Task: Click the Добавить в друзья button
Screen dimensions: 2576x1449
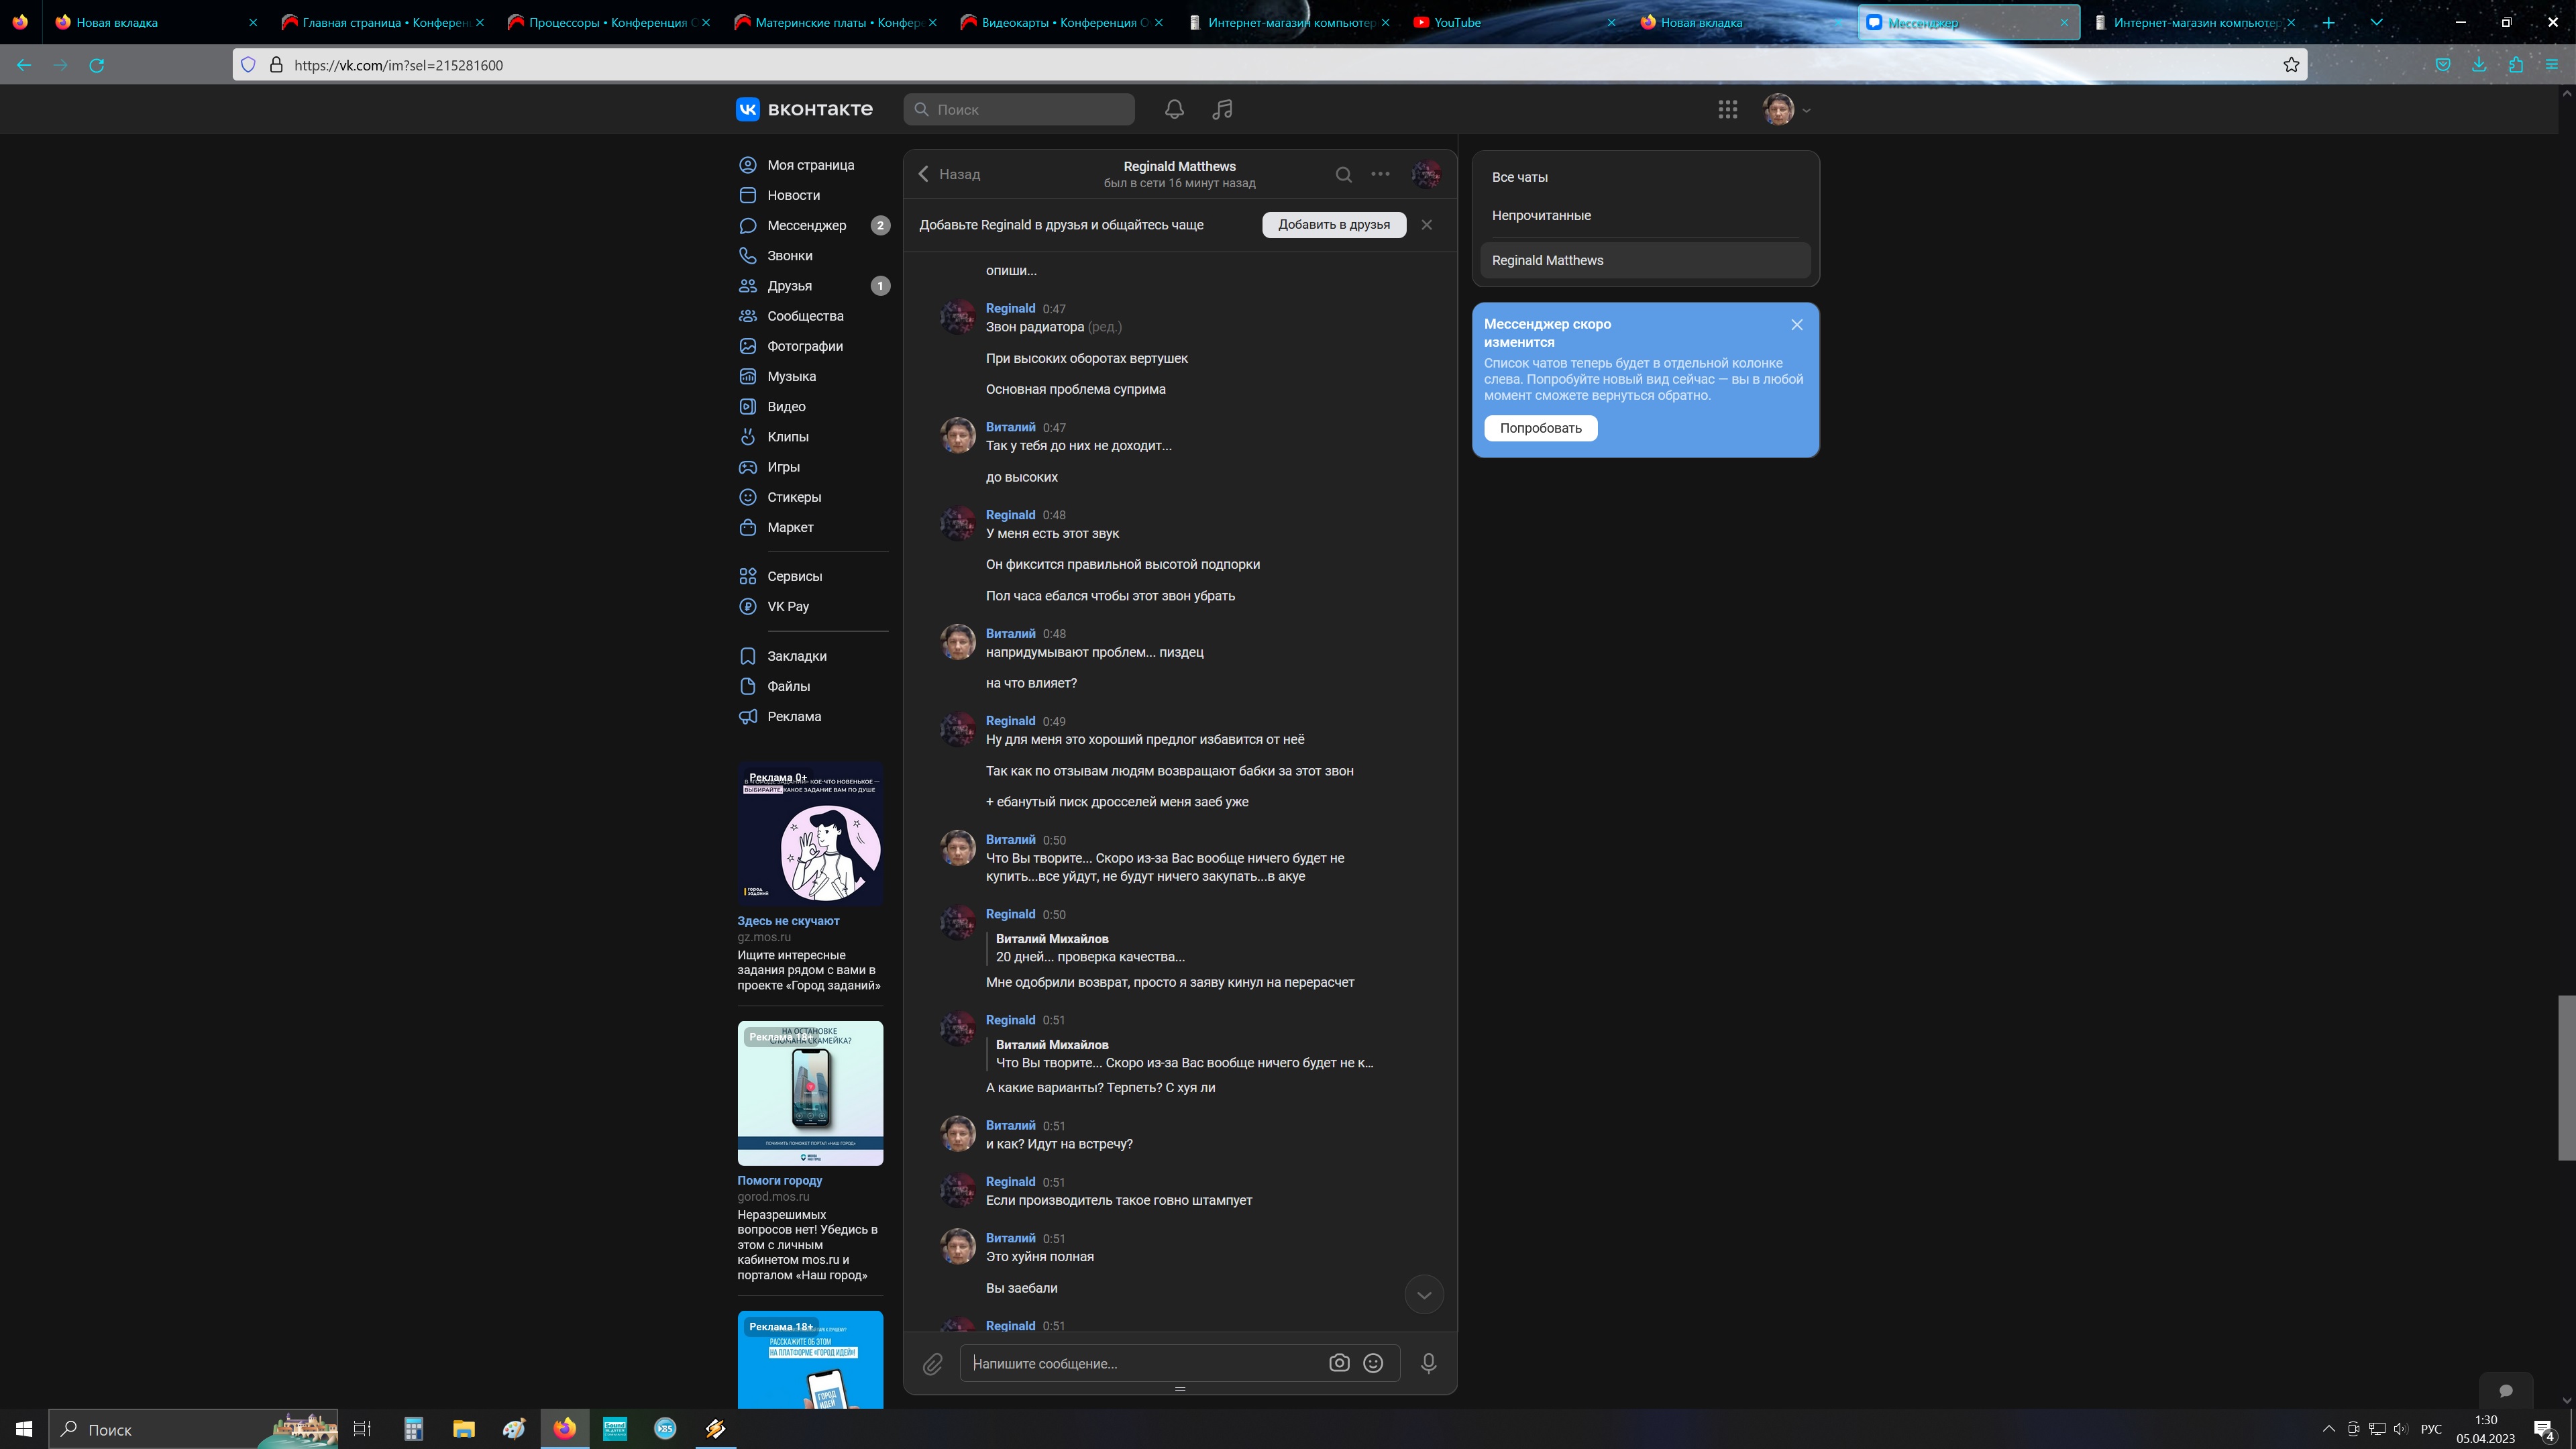Action: click(x=1333, y=225)
